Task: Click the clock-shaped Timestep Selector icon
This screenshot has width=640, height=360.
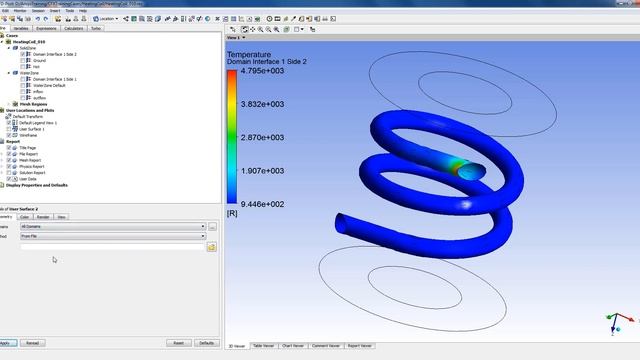Action: 269,19
